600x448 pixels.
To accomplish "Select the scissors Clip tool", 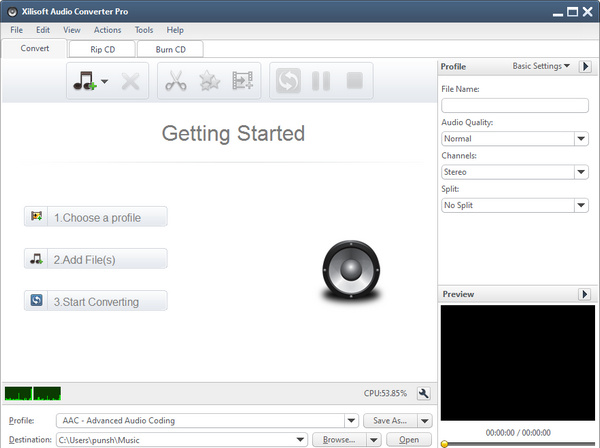I will tap(176, 81).
